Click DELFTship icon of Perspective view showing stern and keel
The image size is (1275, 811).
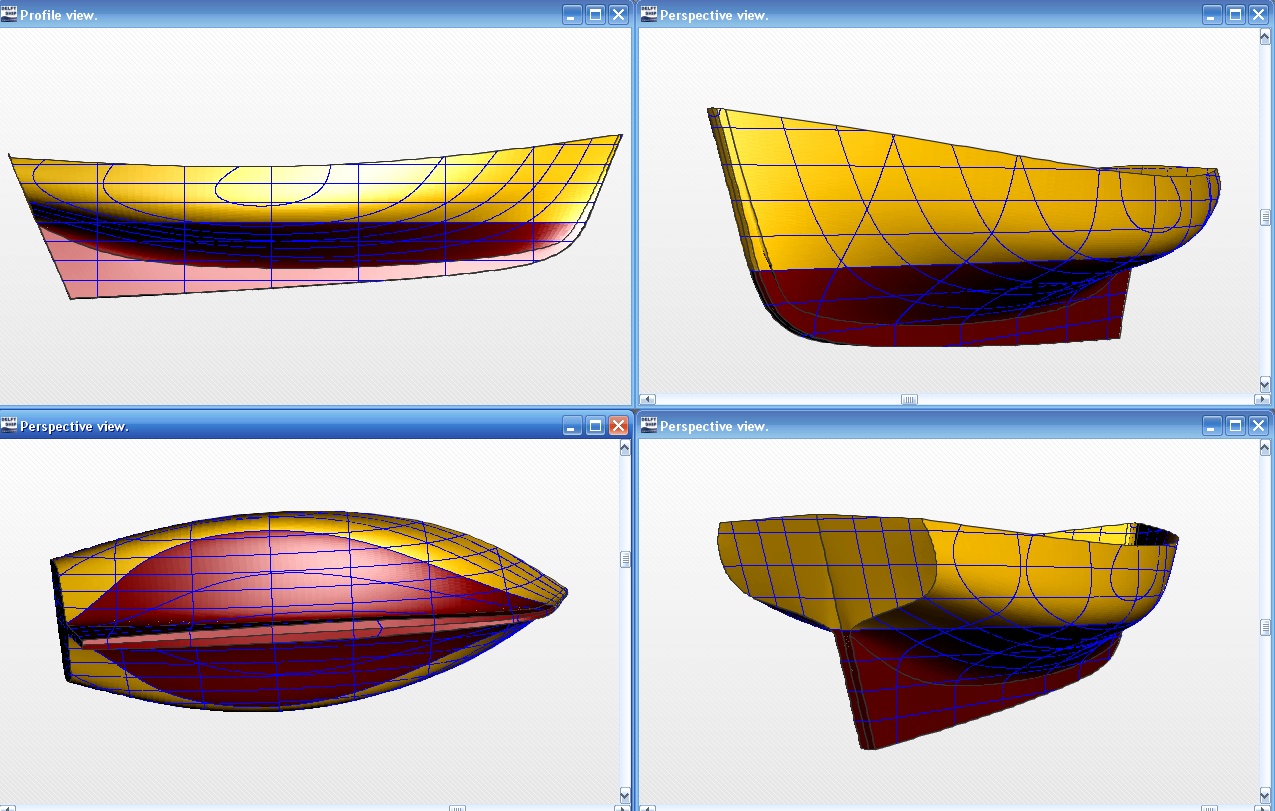649,425
